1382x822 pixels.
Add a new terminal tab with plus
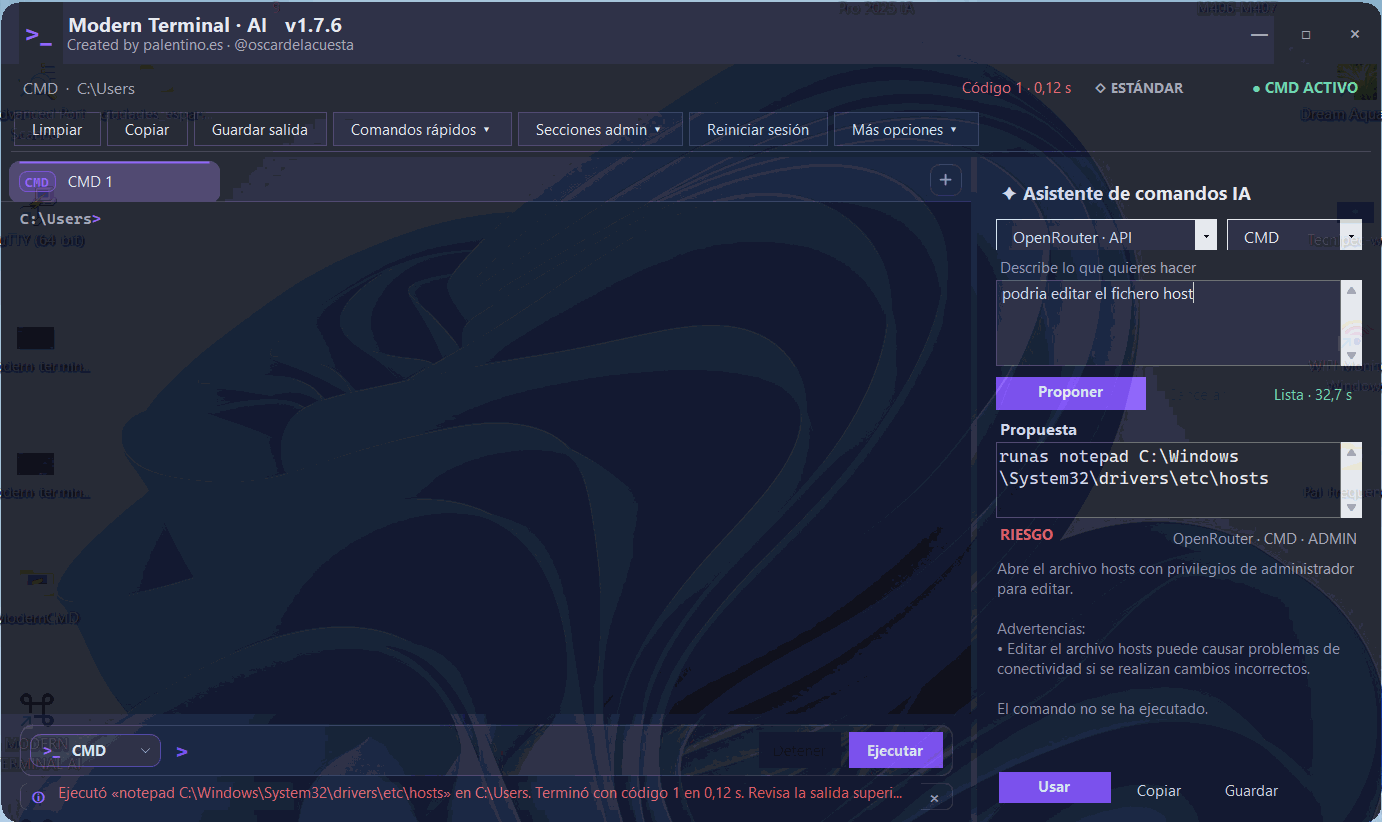click(x=945, y=180)
